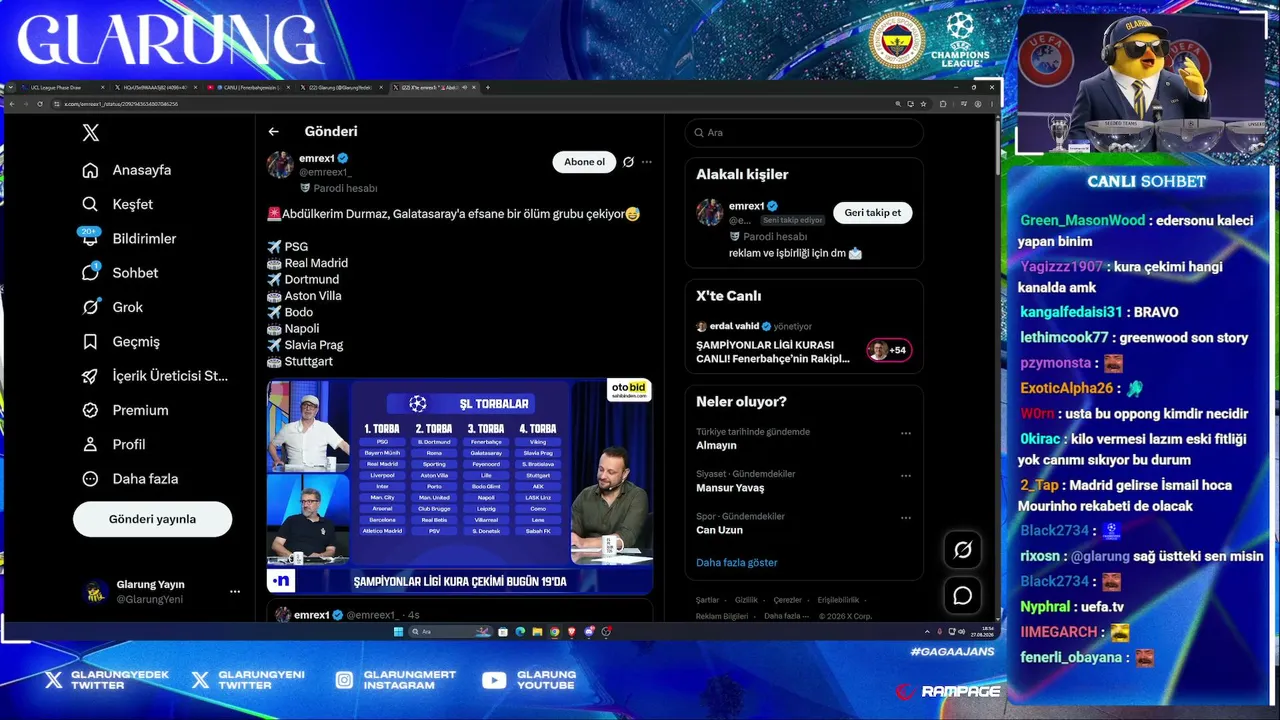Open emrex1 profile in Alakalı kişiler
Screen dimensions: 1280x720
(746, 206)
